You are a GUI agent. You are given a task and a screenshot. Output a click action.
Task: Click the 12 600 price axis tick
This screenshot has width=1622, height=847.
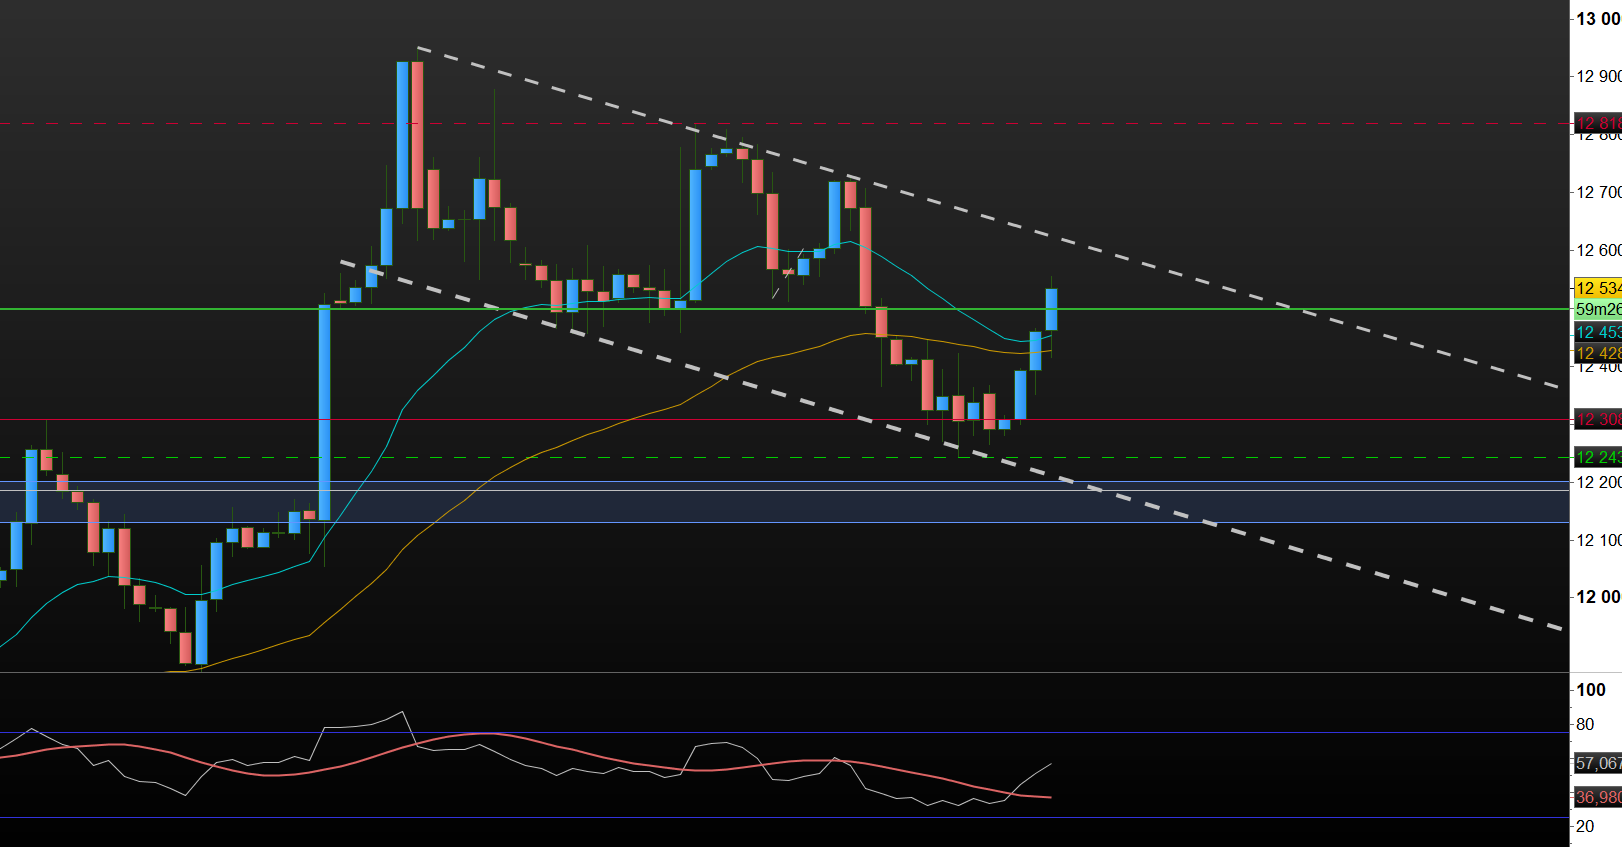(1599, 250)
